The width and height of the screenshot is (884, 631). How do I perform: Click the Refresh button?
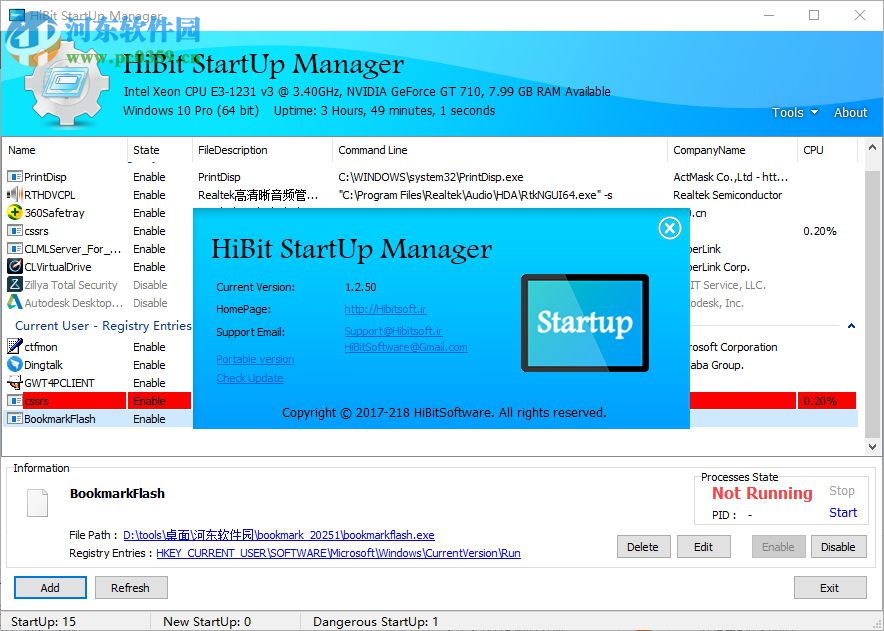(131, 587)
